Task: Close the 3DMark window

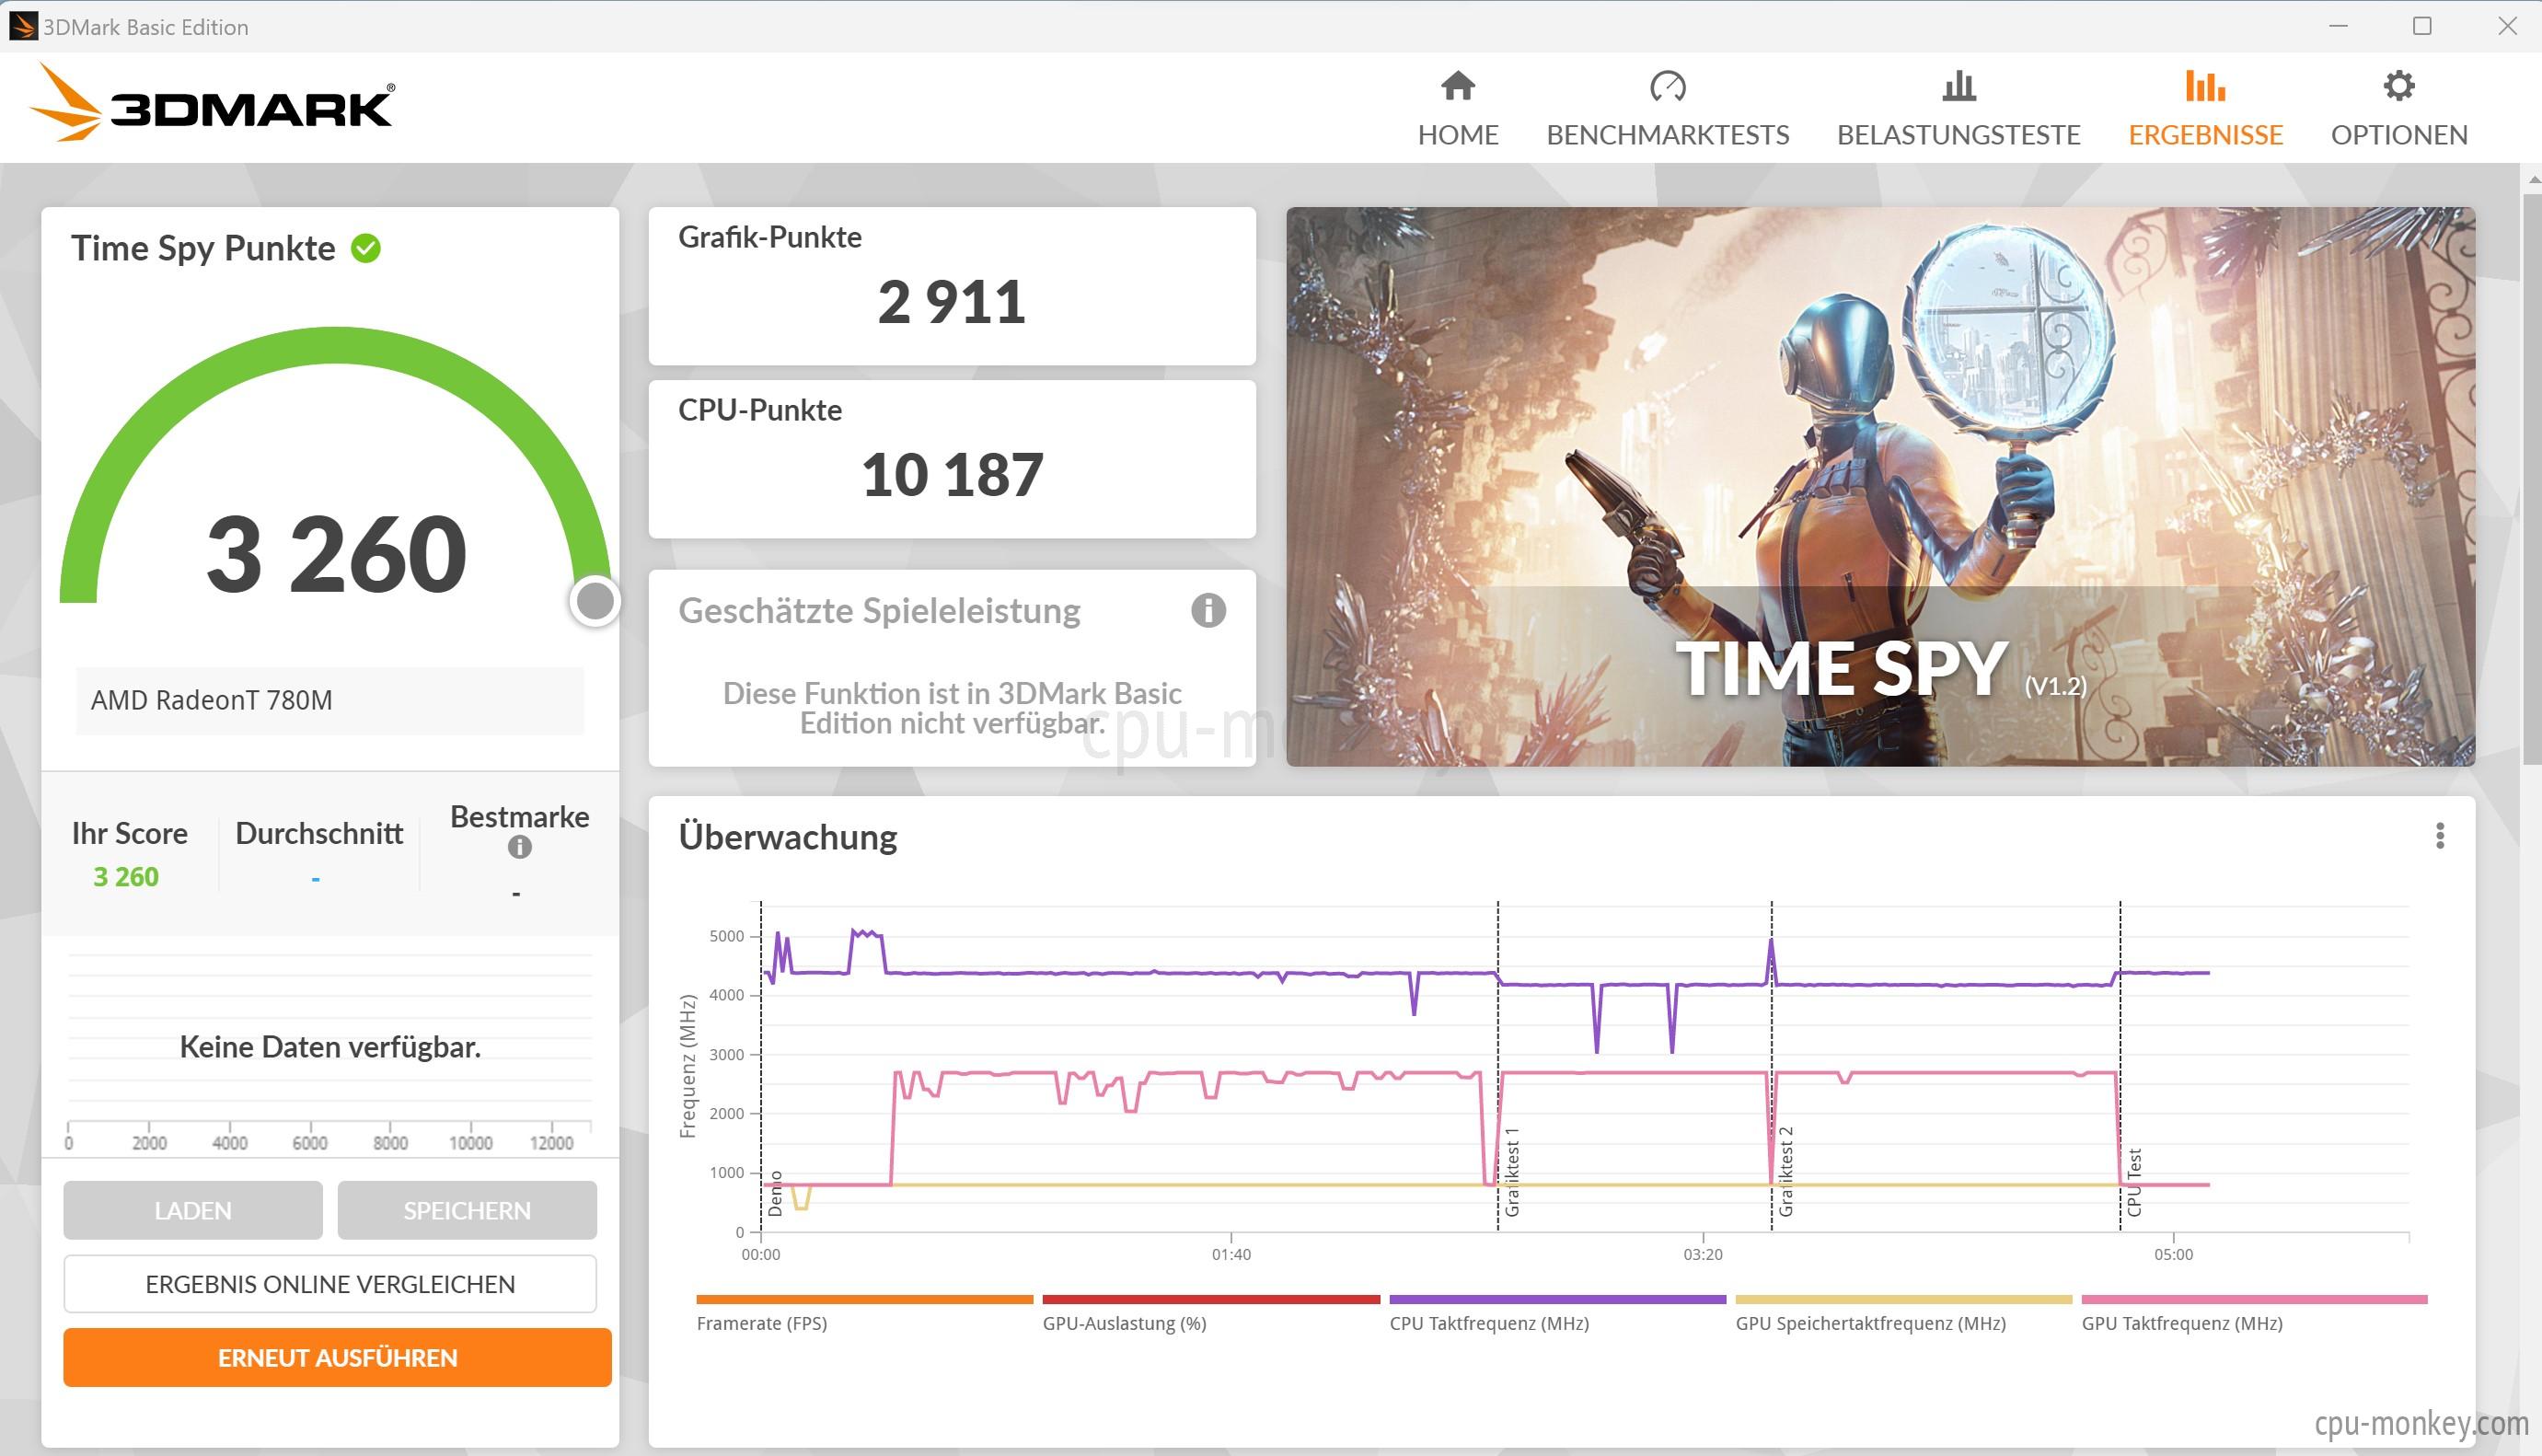Action: coord(2507,26)
